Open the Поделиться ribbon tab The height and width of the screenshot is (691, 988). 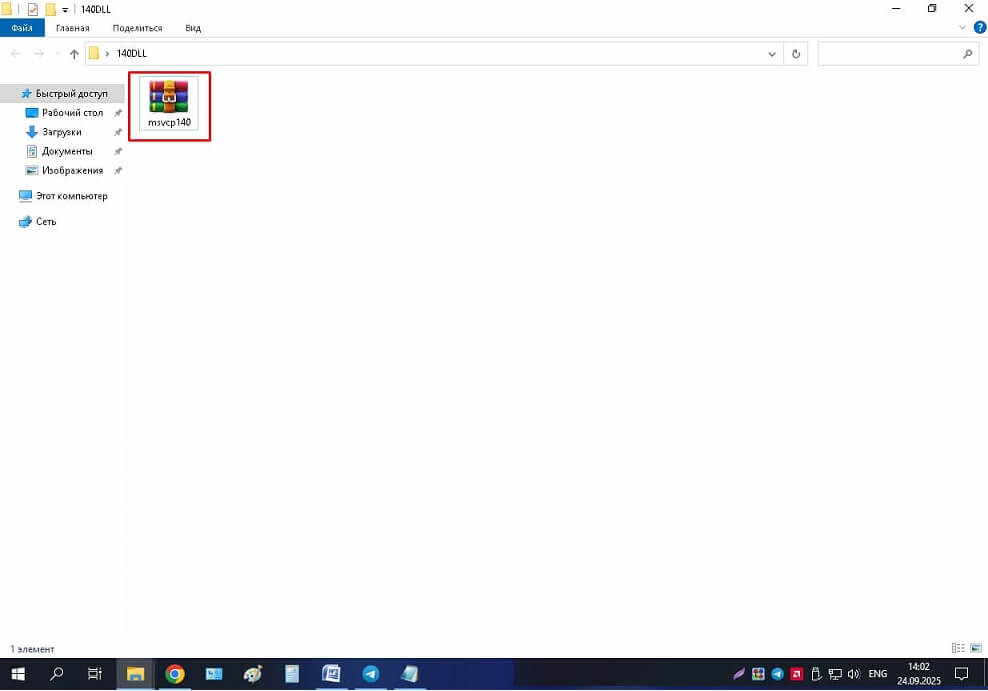[137, 28]
